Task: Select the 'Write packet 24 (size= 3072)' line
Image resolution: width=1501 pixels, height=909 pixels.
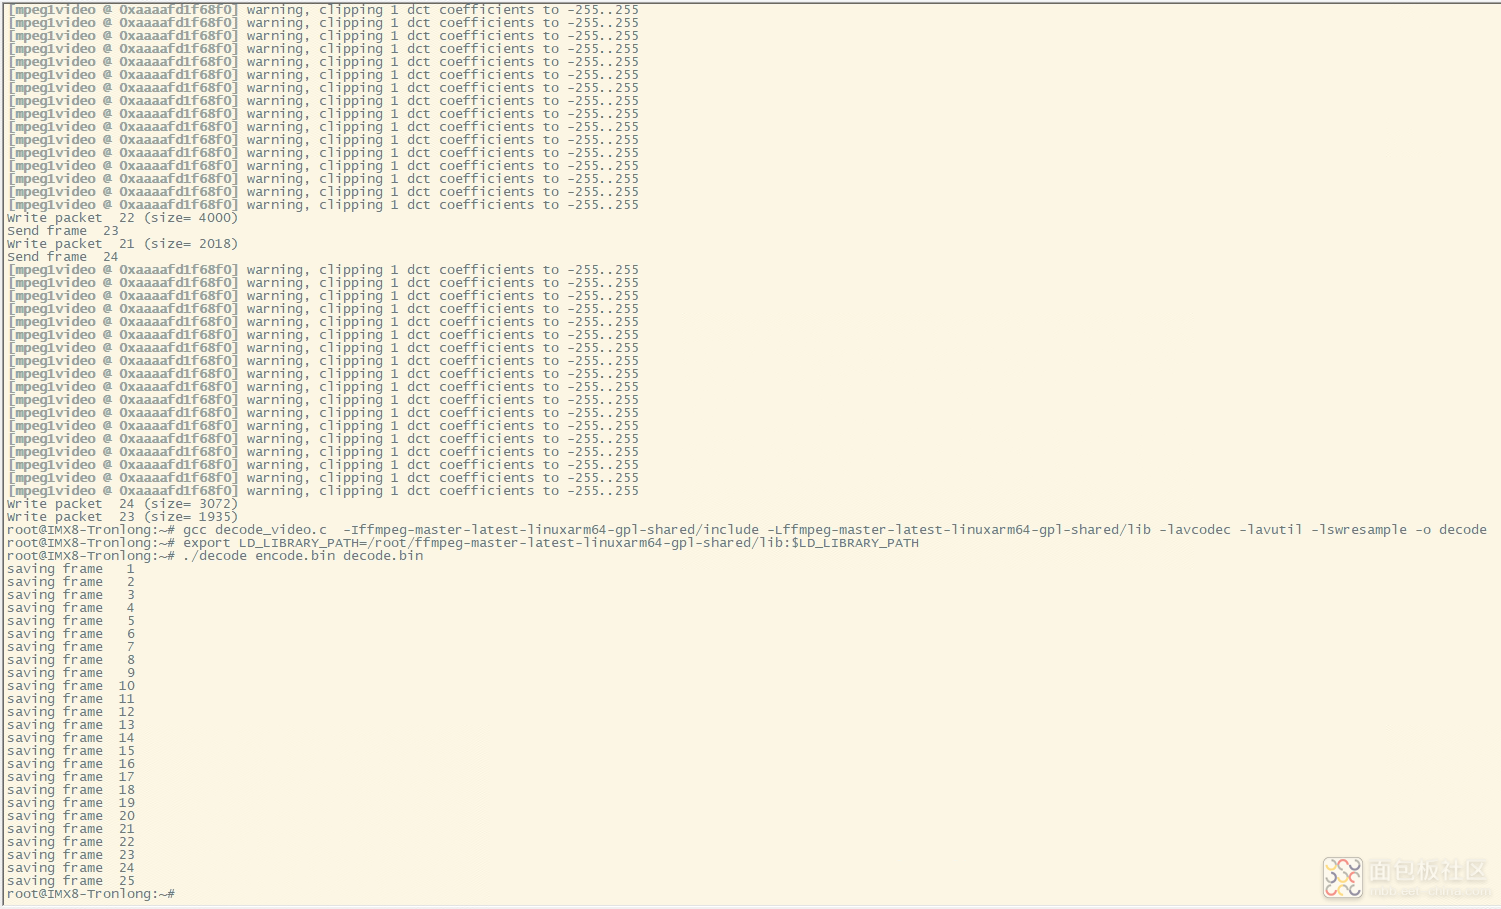Action: coord(122,504)
